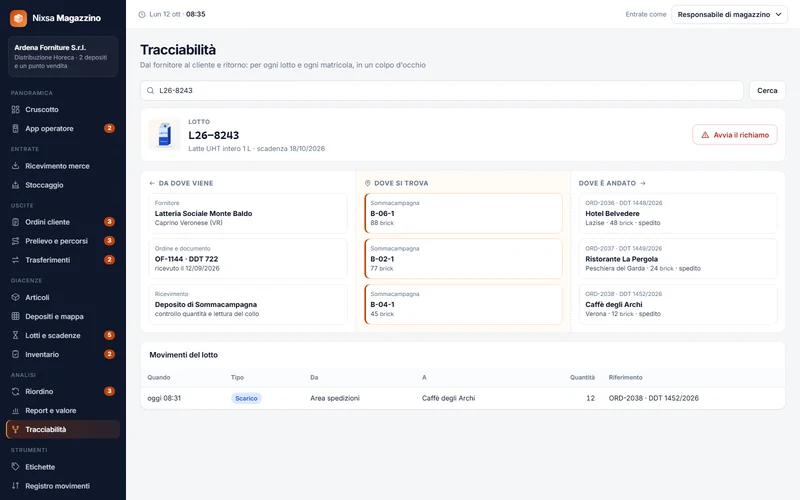Viewport: 800px width, 500px height.
Task: Open App operatore phone icon
Action: tap(15, 129)
